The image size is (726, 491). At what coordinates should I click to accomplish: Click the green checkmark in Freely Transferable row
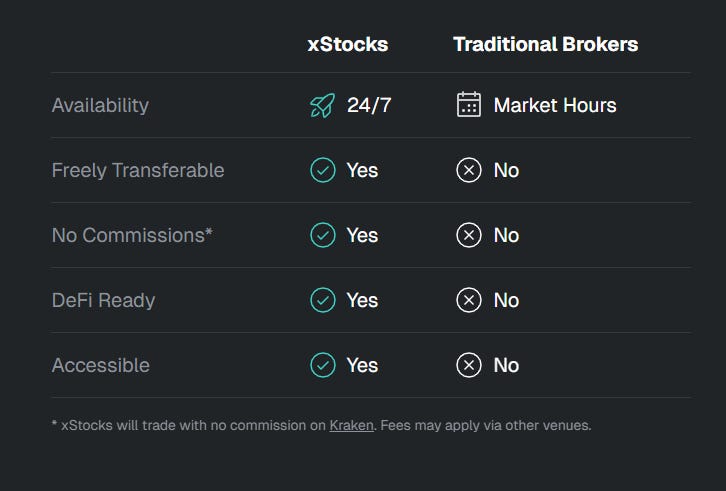[323, 170]
